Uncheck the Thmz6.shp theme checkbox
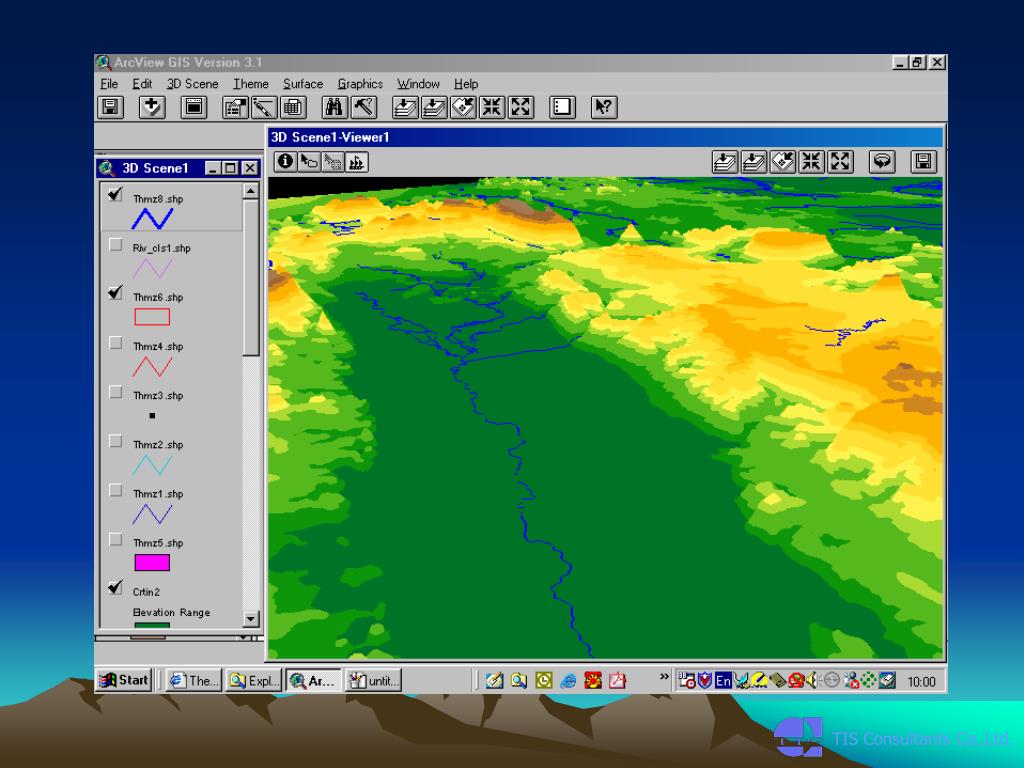Image resolution: width=1024 pixels, height=768 pixels. coord(116,293)
